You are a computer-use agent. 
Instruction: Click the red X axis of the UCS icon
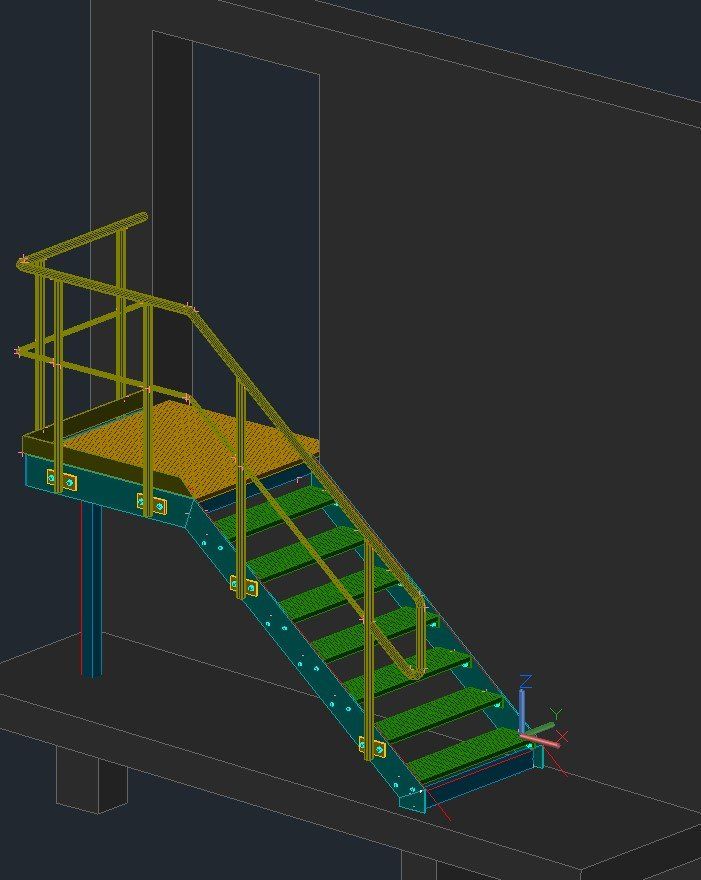[x=542, y=740]
